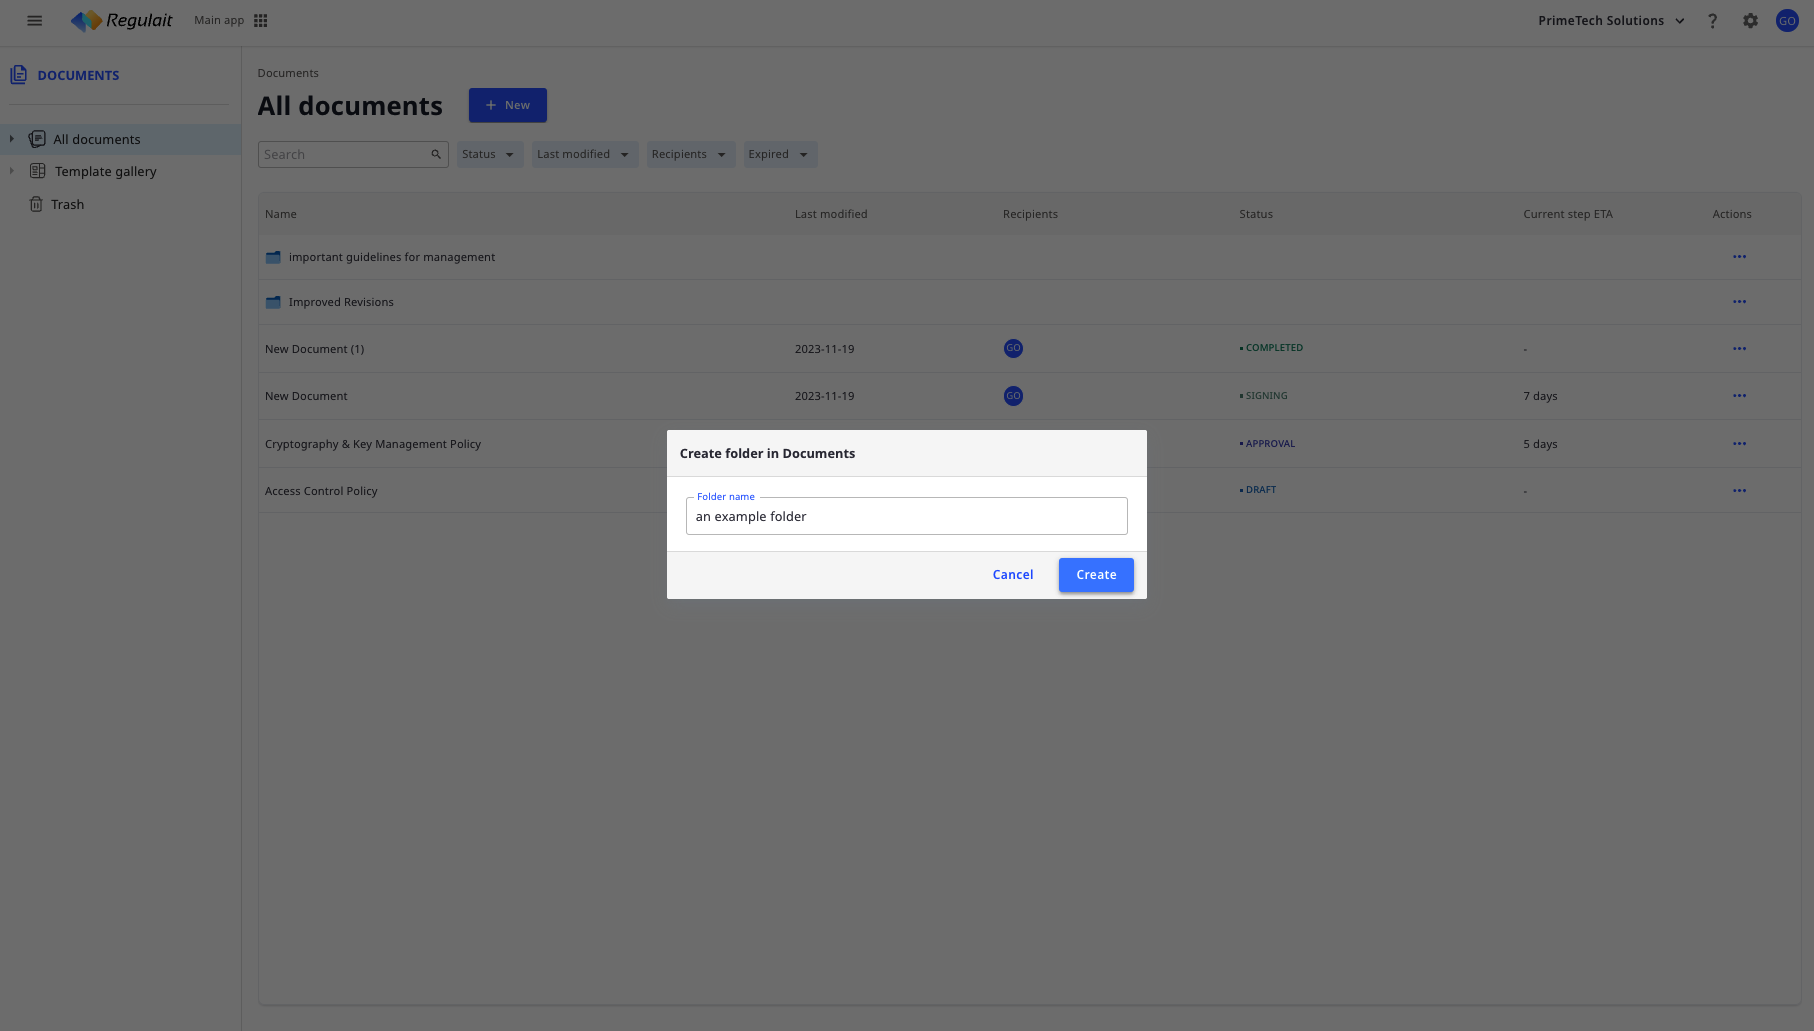Expand the All documents tree node

pos(12,139)
